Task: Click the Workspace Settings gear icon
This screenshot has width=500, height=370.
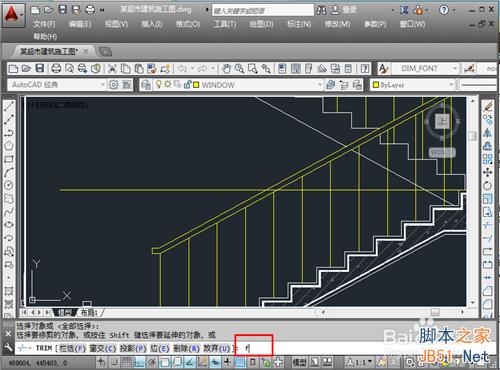Action: (x=114, y=85)
